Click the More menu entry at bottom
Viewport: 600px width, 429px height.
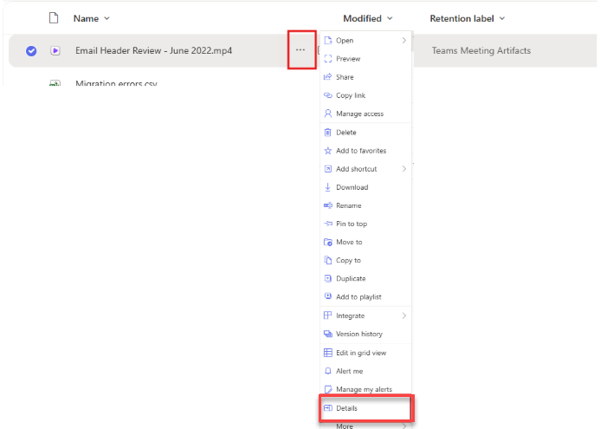coord(365,426)
